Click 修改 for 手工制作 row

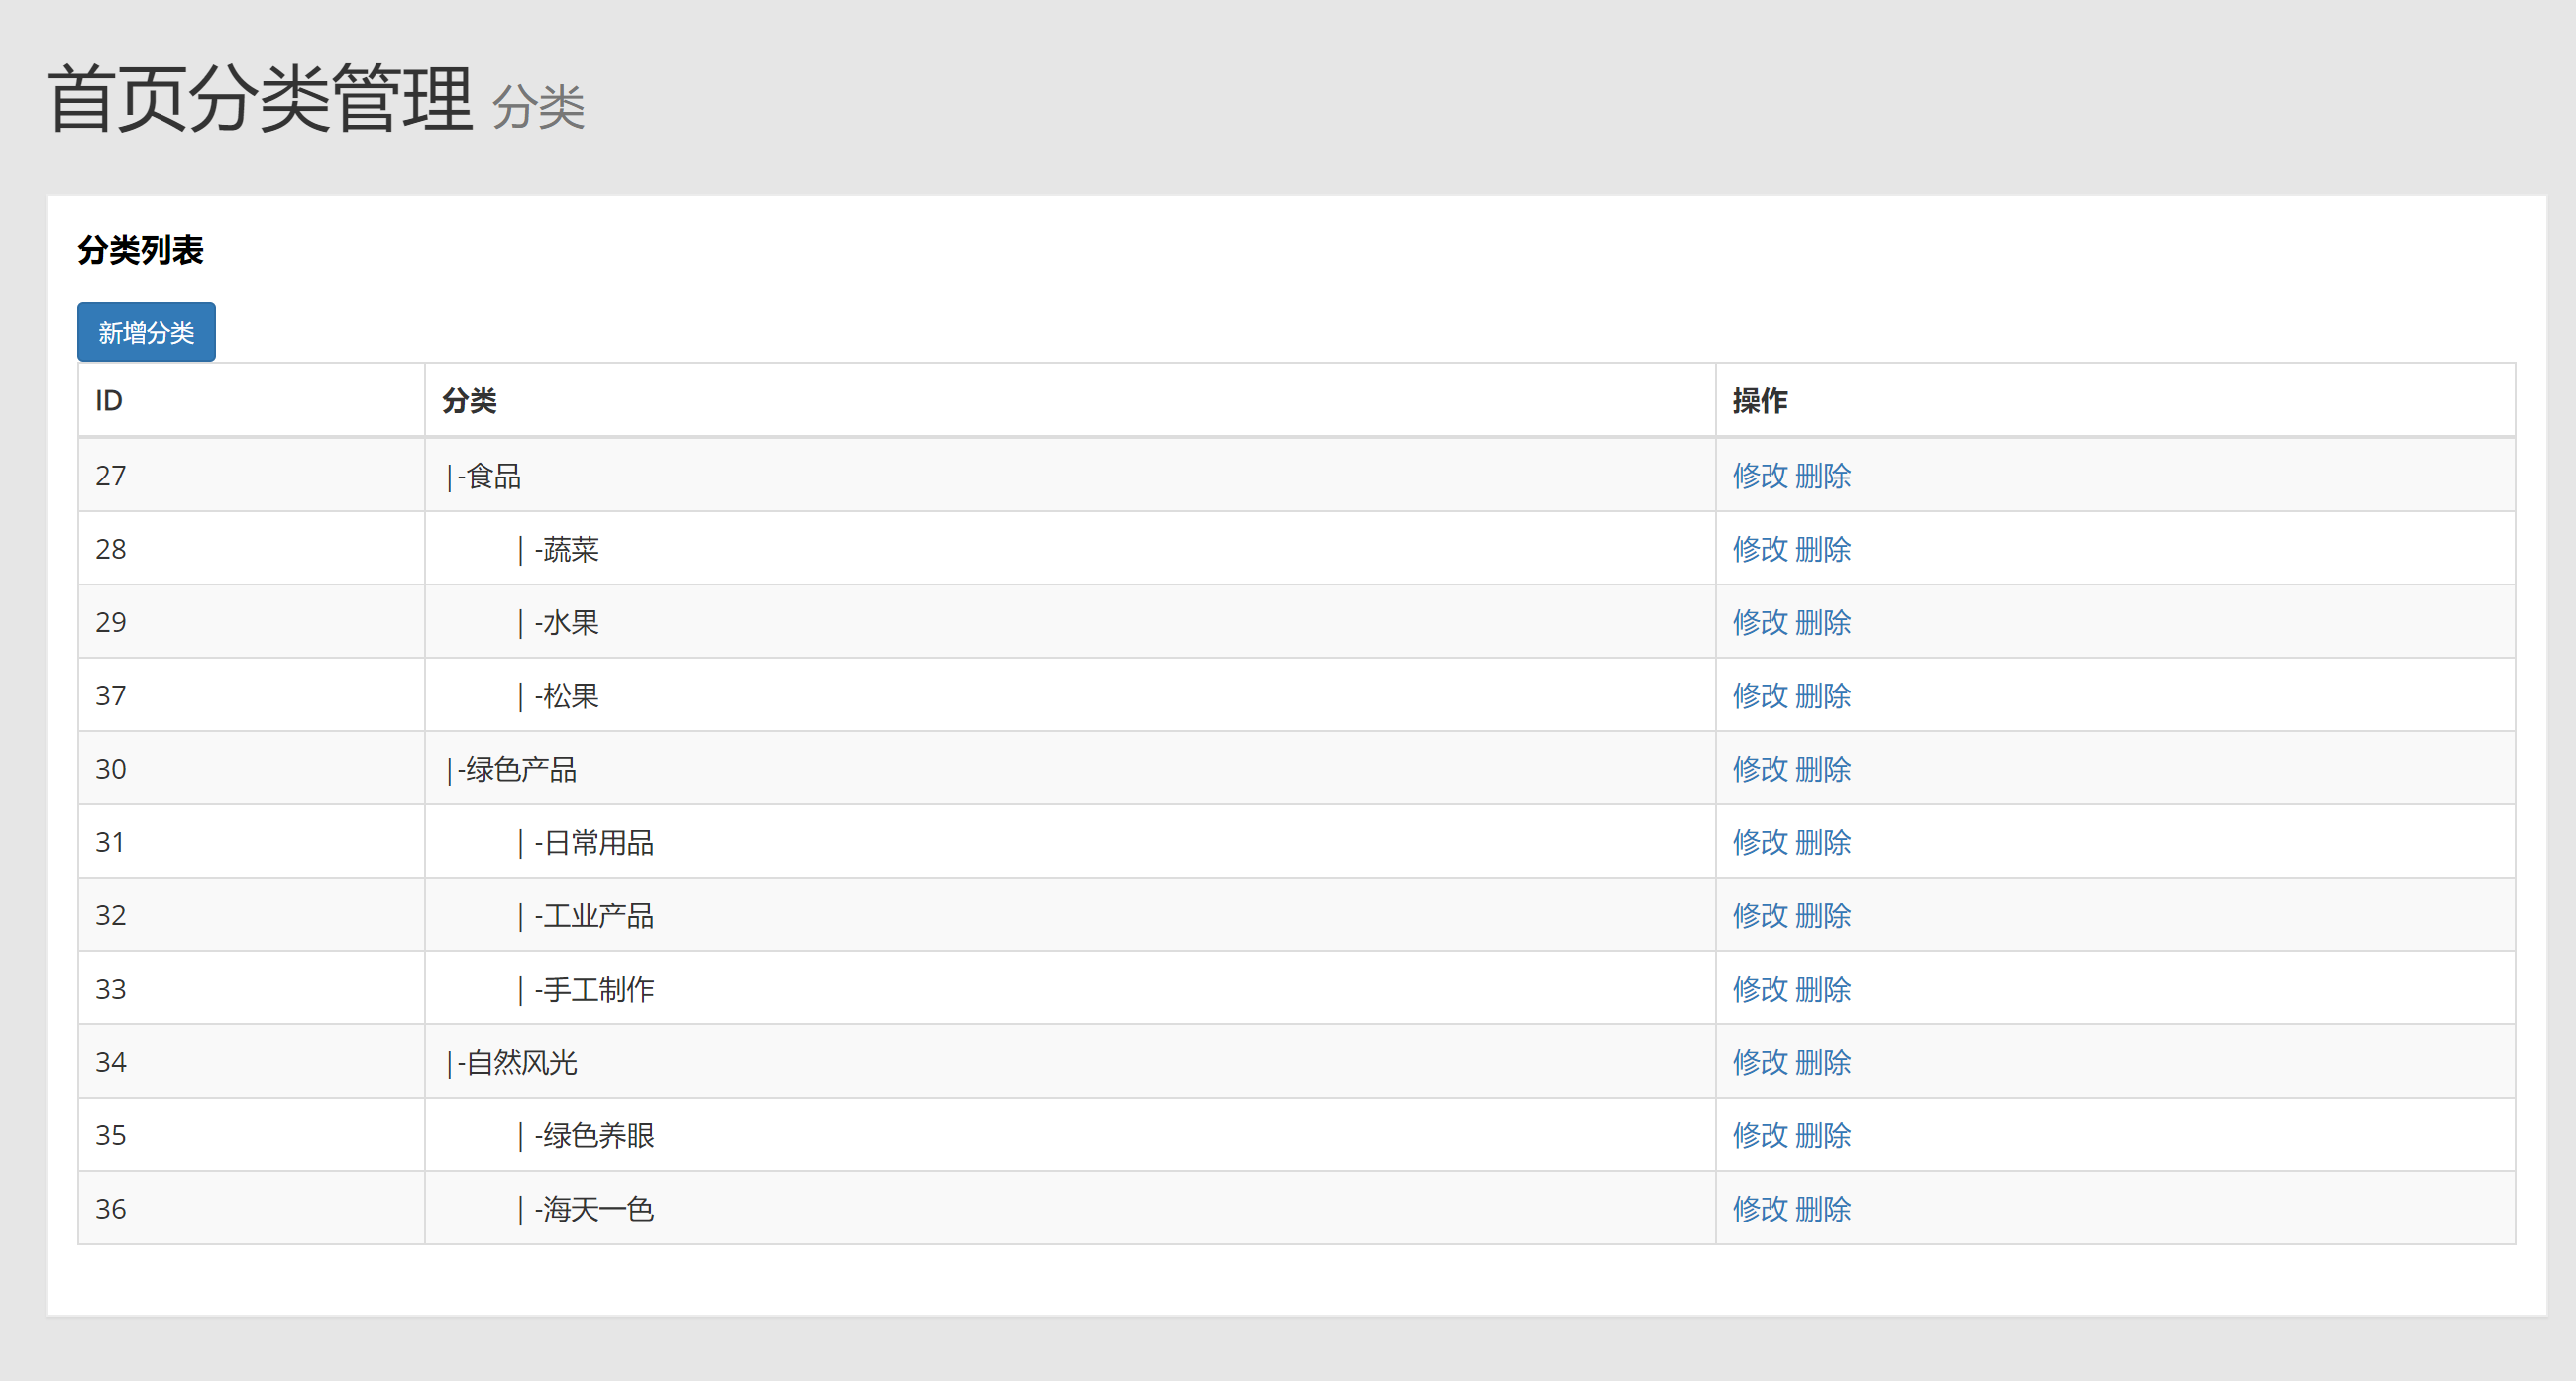click(1759, 989)
